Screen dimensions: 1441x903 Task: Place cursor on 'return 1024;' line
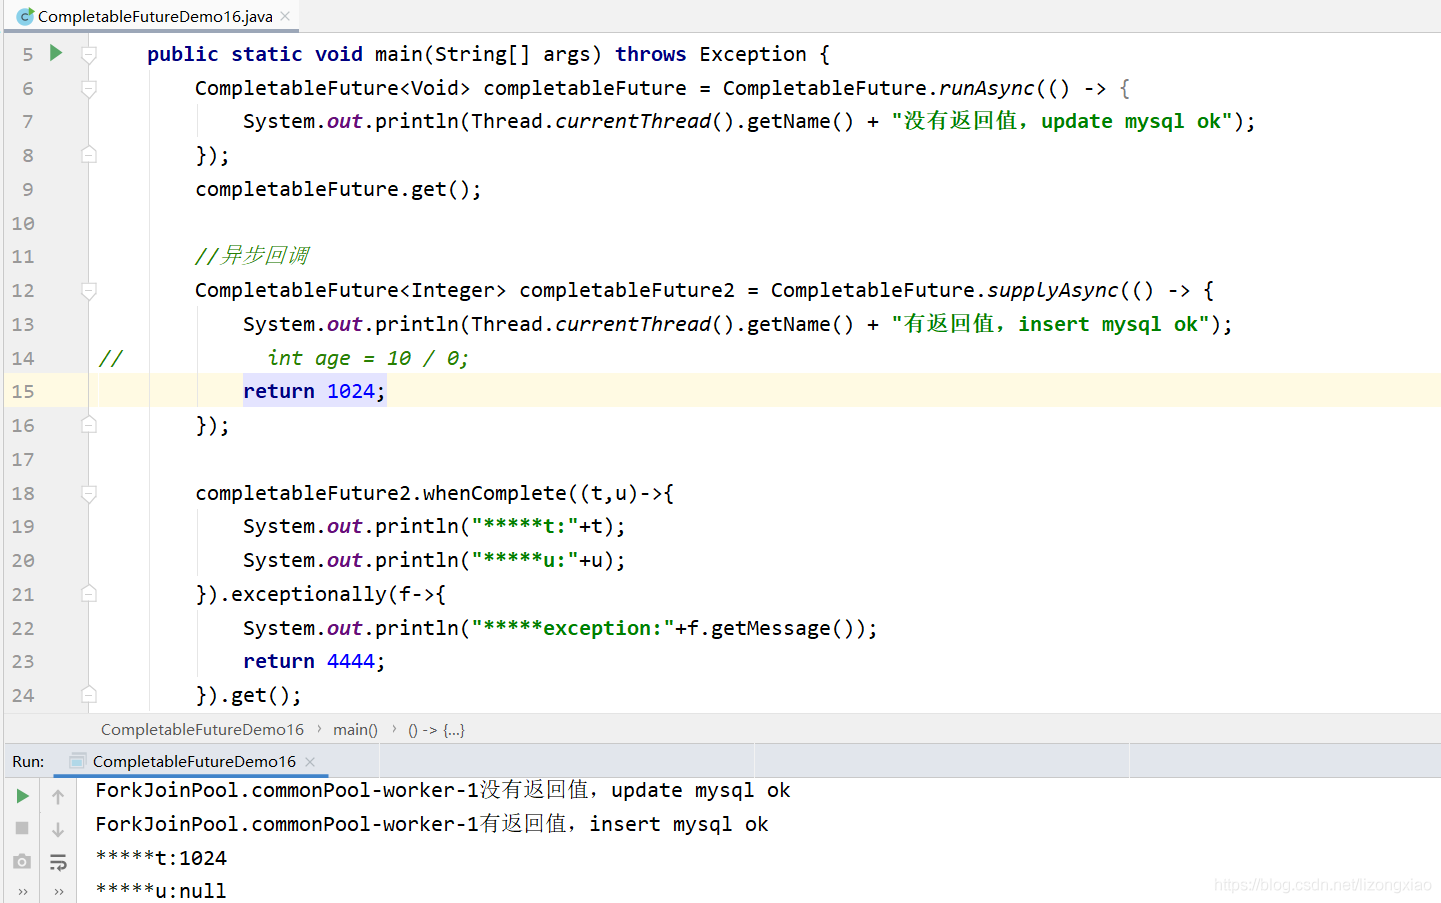click(x=313, y=391)
